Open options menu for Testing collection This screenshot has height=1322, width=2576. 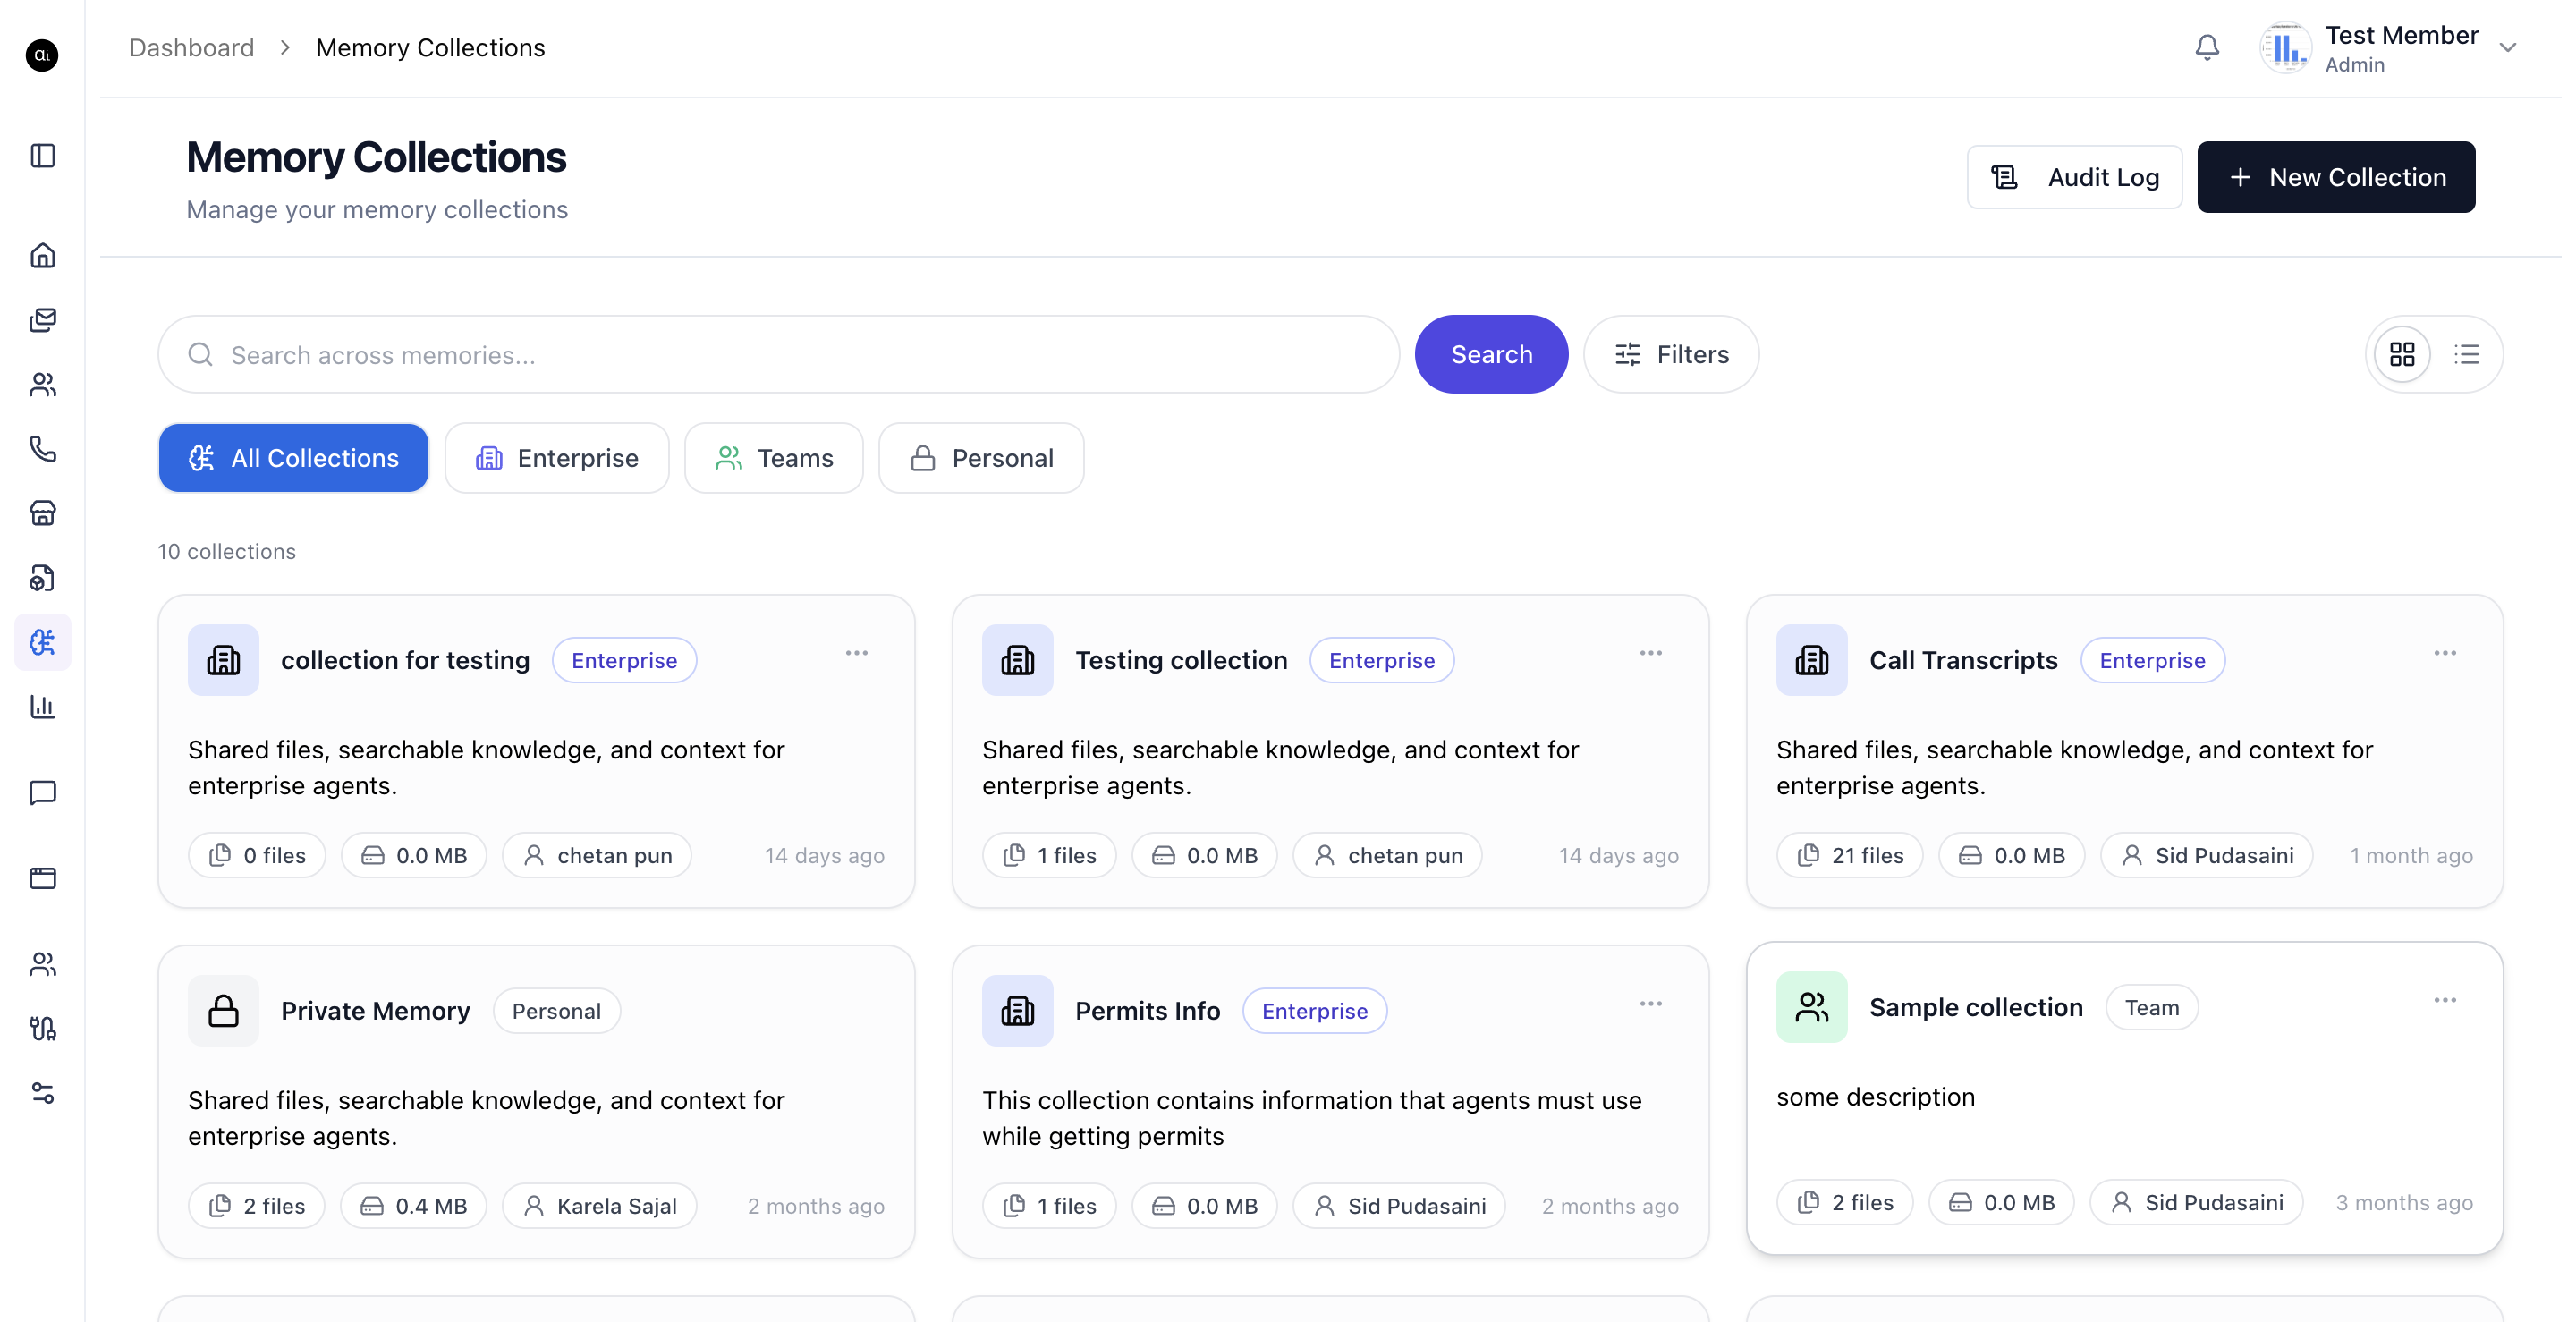pyautogui.click(x=1650, y=653)
